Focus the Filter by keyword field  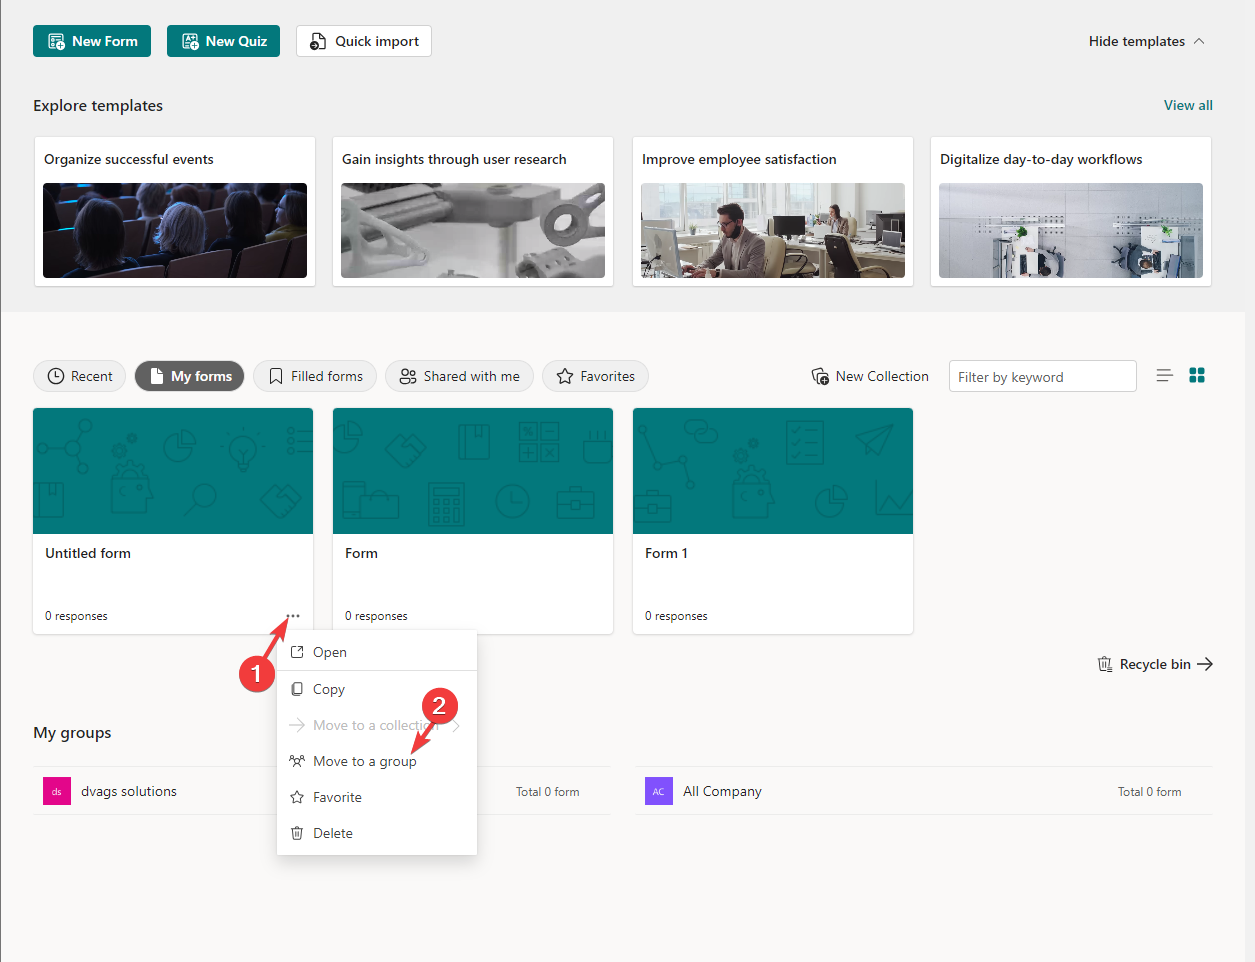click(x=1043, y=376)
